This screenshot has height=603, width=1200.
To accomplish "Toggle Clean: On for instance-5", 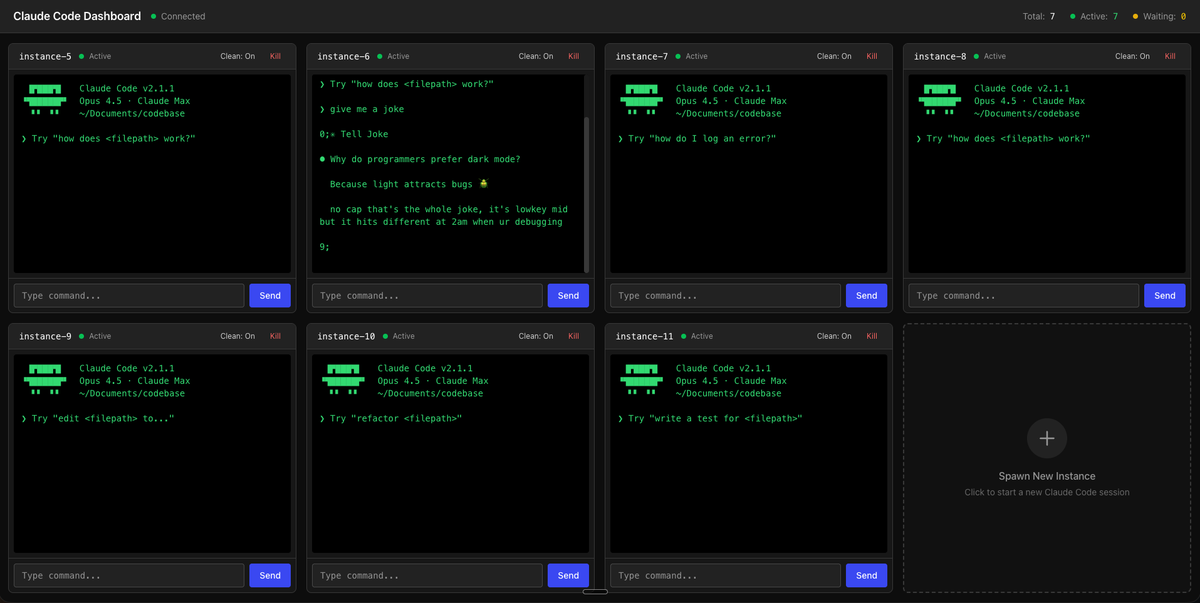I will [x=237, y=56].
